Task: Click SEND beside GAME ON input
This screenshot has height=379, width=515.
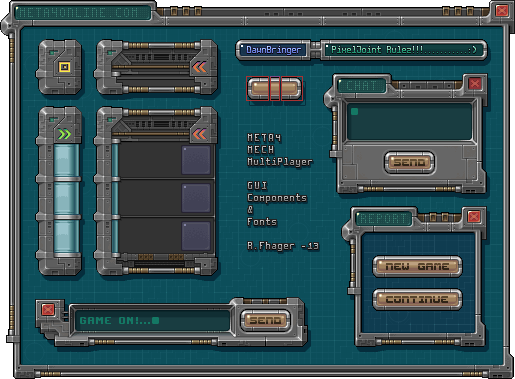Action: (x=265, y=320)
